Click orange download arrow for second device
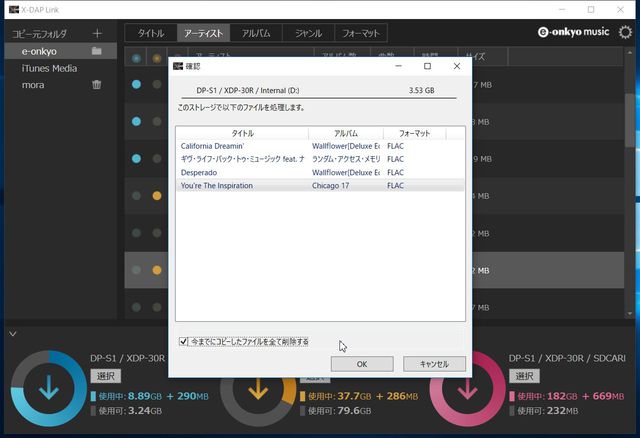The height and width of the screenshot is (438, 640). (258, 388)
